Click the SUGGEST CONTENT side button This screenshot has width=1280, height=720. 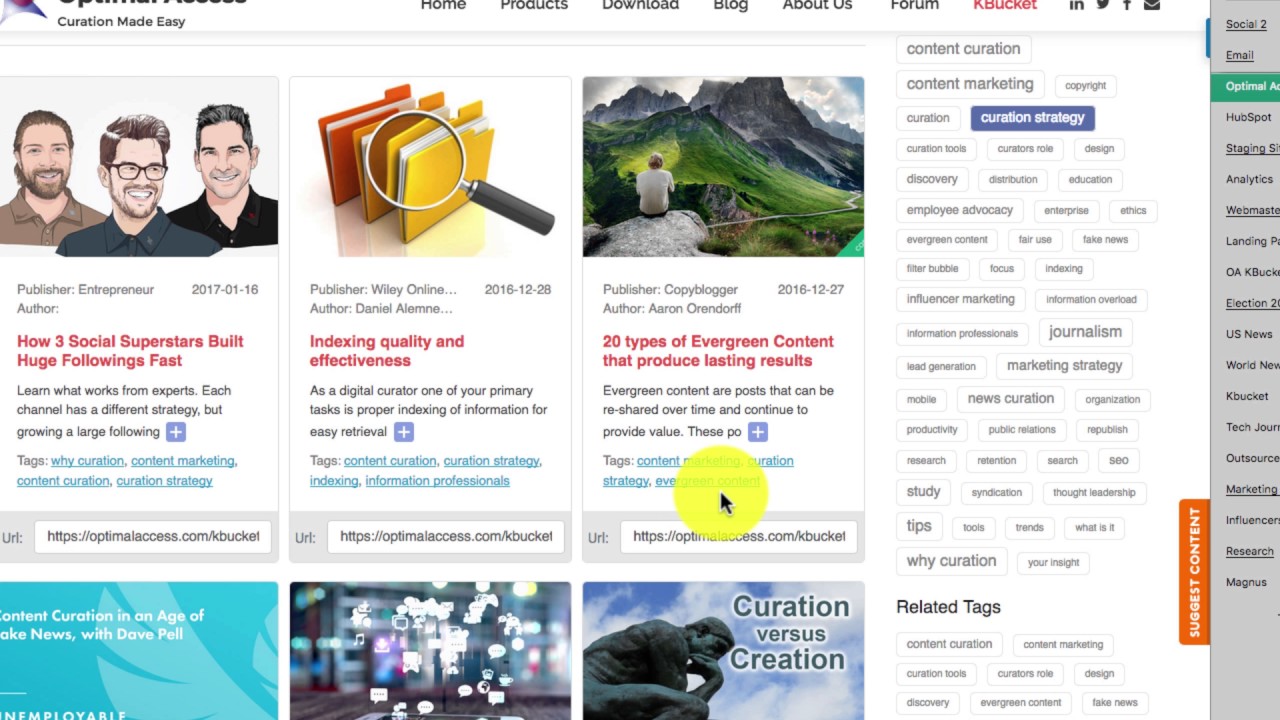tap(1194, 572)
